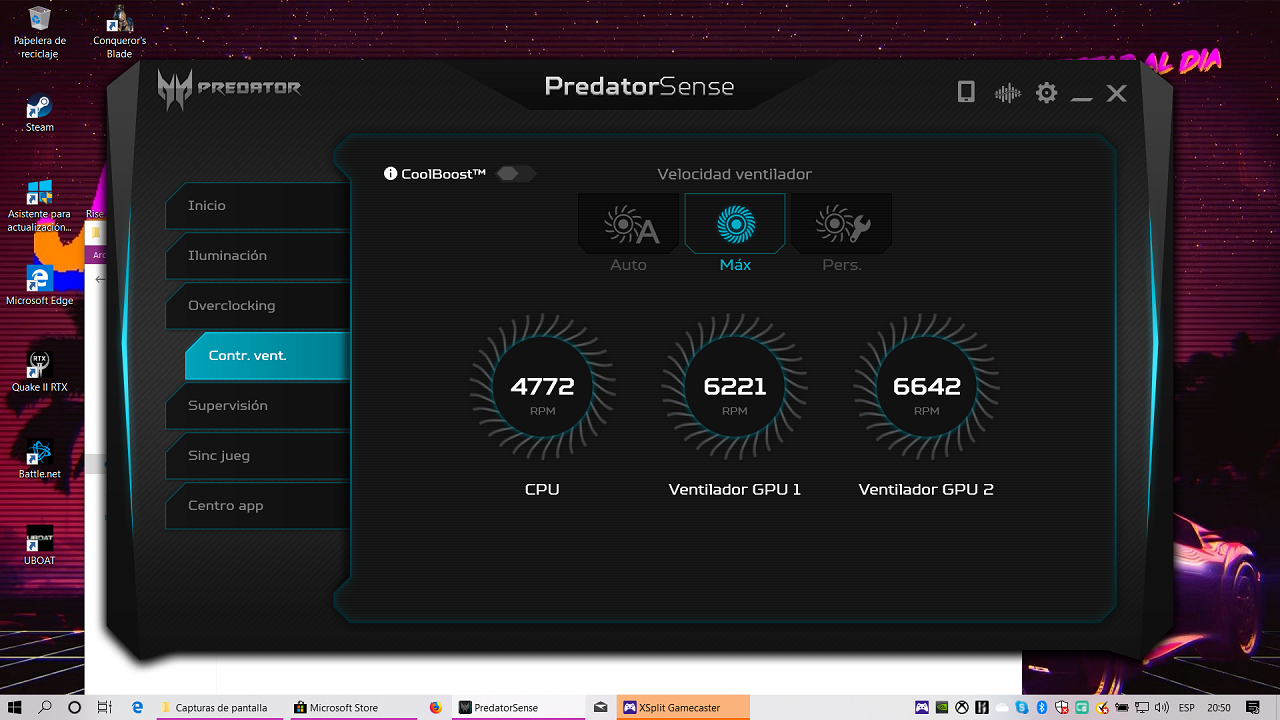The image size is (1280, 720).
Task: Open Steam desktop shortcut
Action: (40, 112)
